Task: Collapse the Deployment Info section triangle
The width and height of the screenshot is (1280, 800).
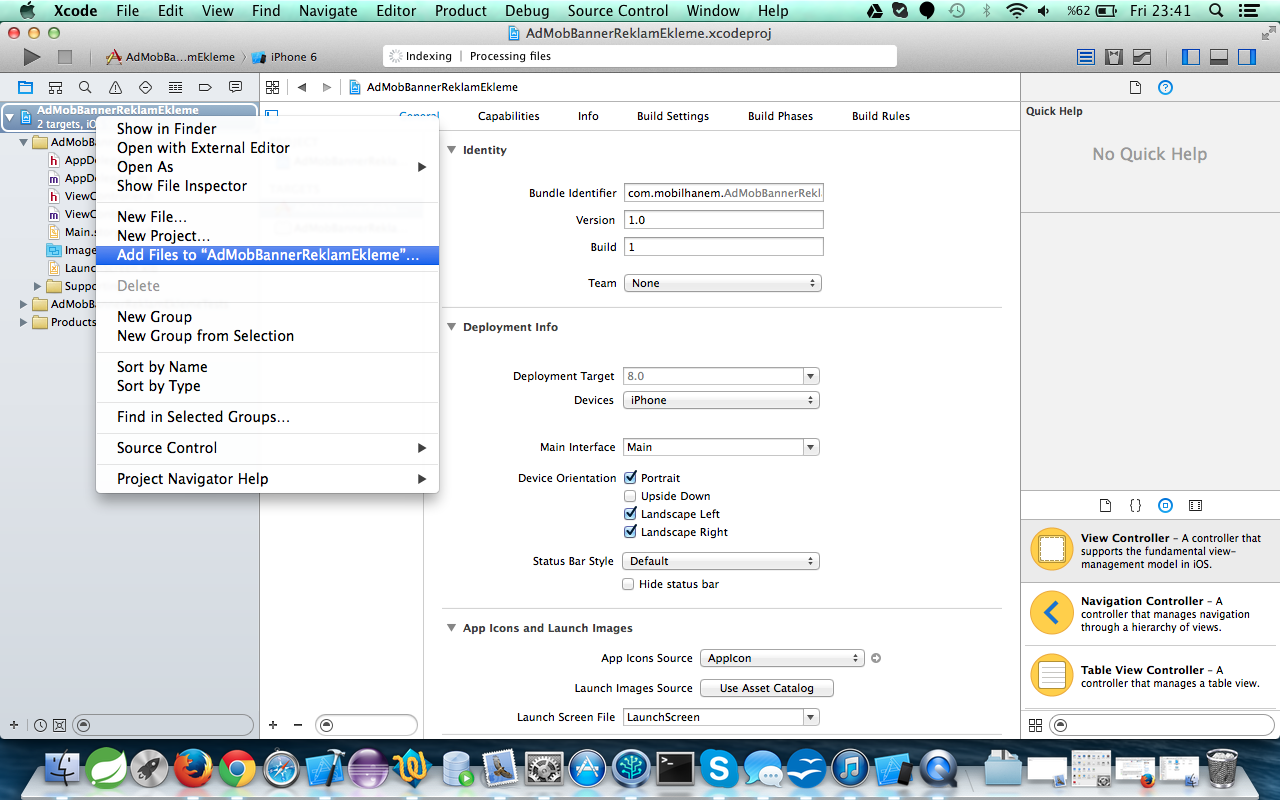Action: (451, 327)
